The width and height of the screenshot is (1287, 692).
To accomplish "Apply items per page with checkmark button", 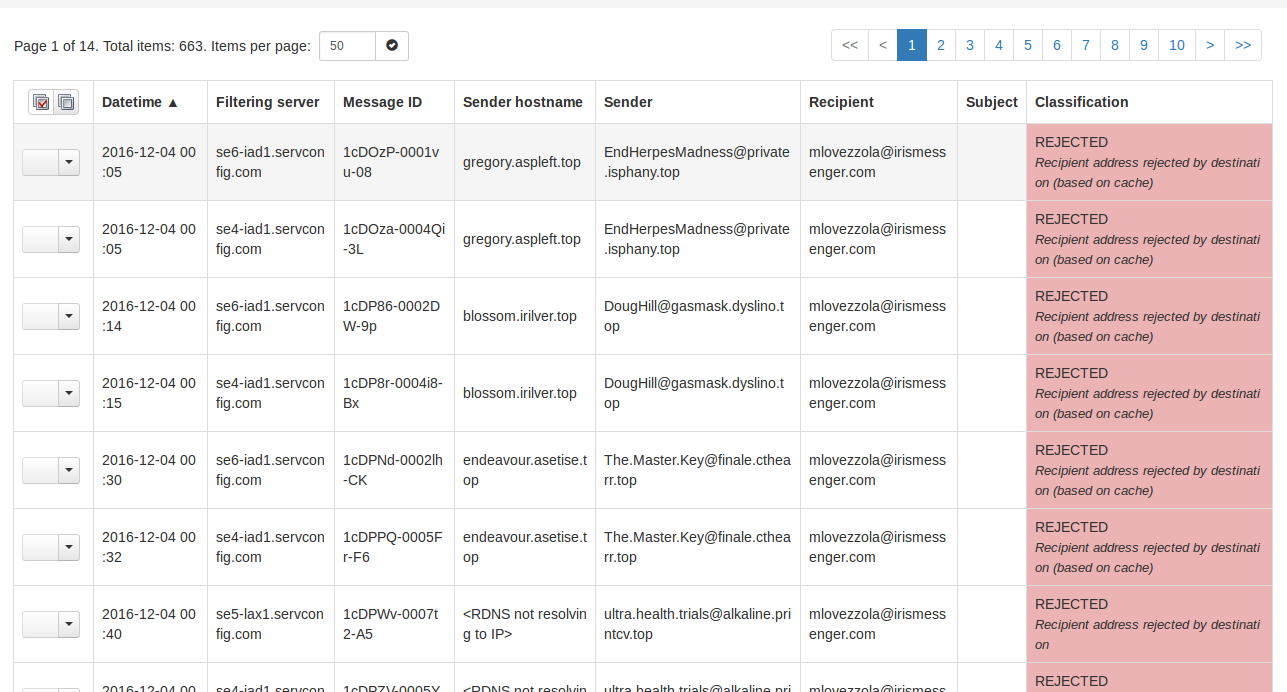I will point(392,46).
